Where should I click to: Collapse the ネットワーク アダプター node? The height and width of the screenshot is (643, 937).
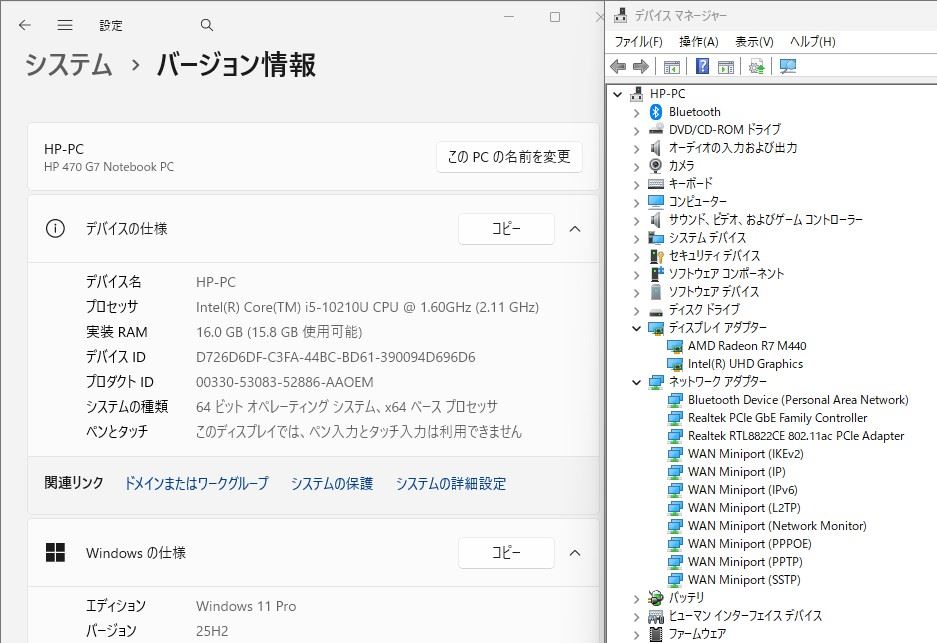pos(636,382)
